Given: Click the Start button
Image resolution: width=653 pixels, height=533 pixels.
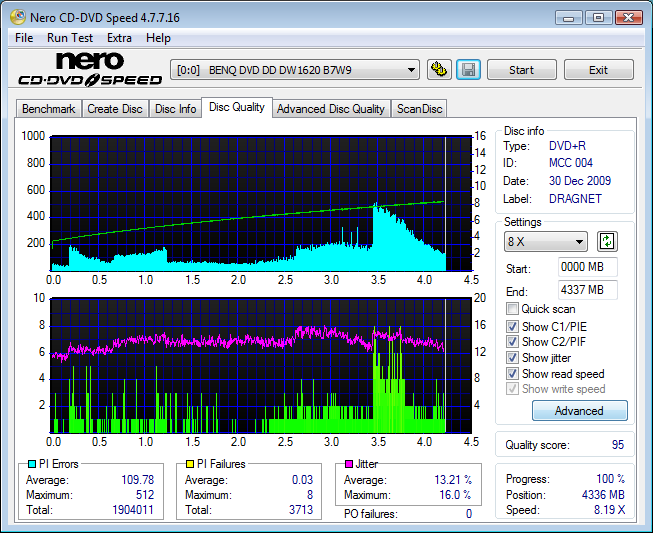Looking at the screenshot, I should coord(521,70).
